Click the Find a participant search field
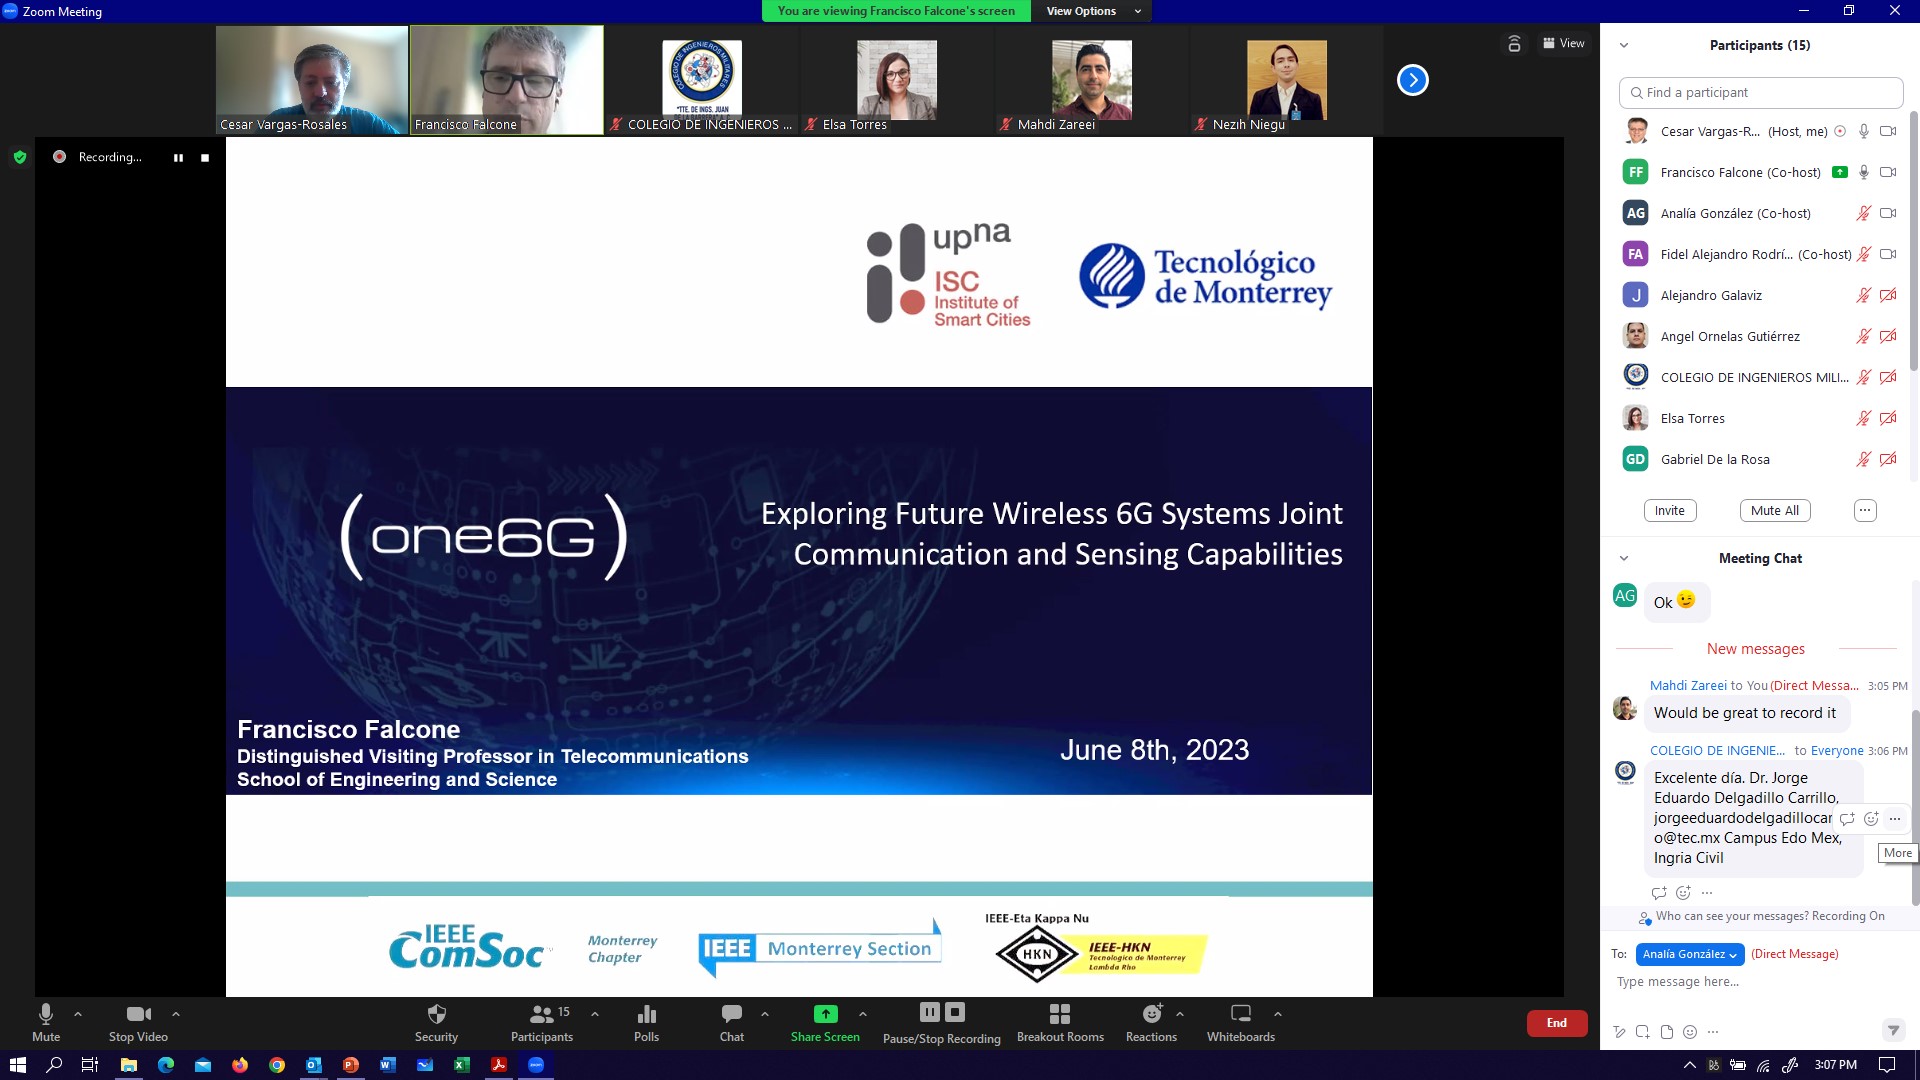1920x1080 pixels. point(1760,92)
